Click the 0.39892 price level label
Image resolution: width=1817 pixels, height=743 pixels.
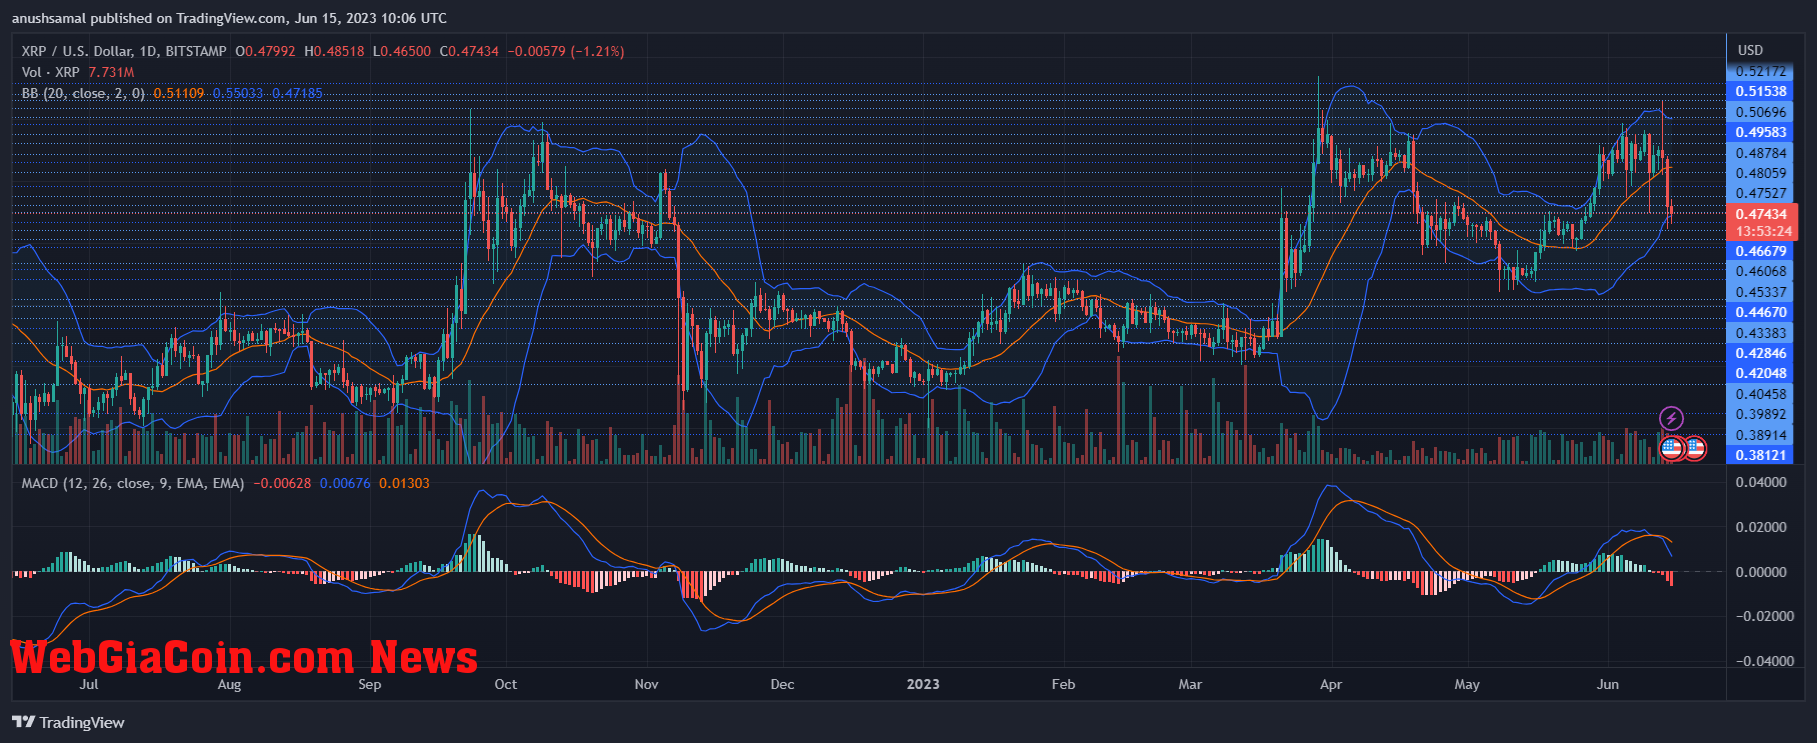tap(1760, 414)
